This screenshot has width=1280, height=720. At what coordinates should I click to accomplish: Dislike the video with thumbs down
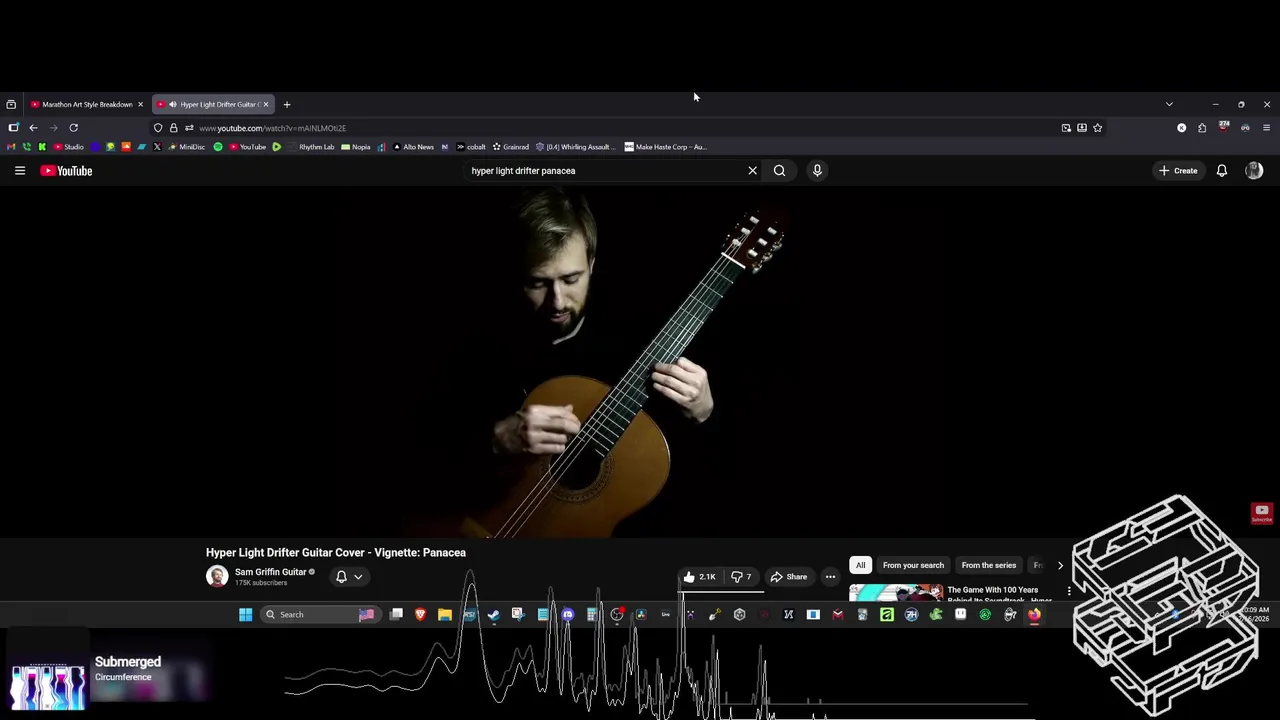[741, 577]
